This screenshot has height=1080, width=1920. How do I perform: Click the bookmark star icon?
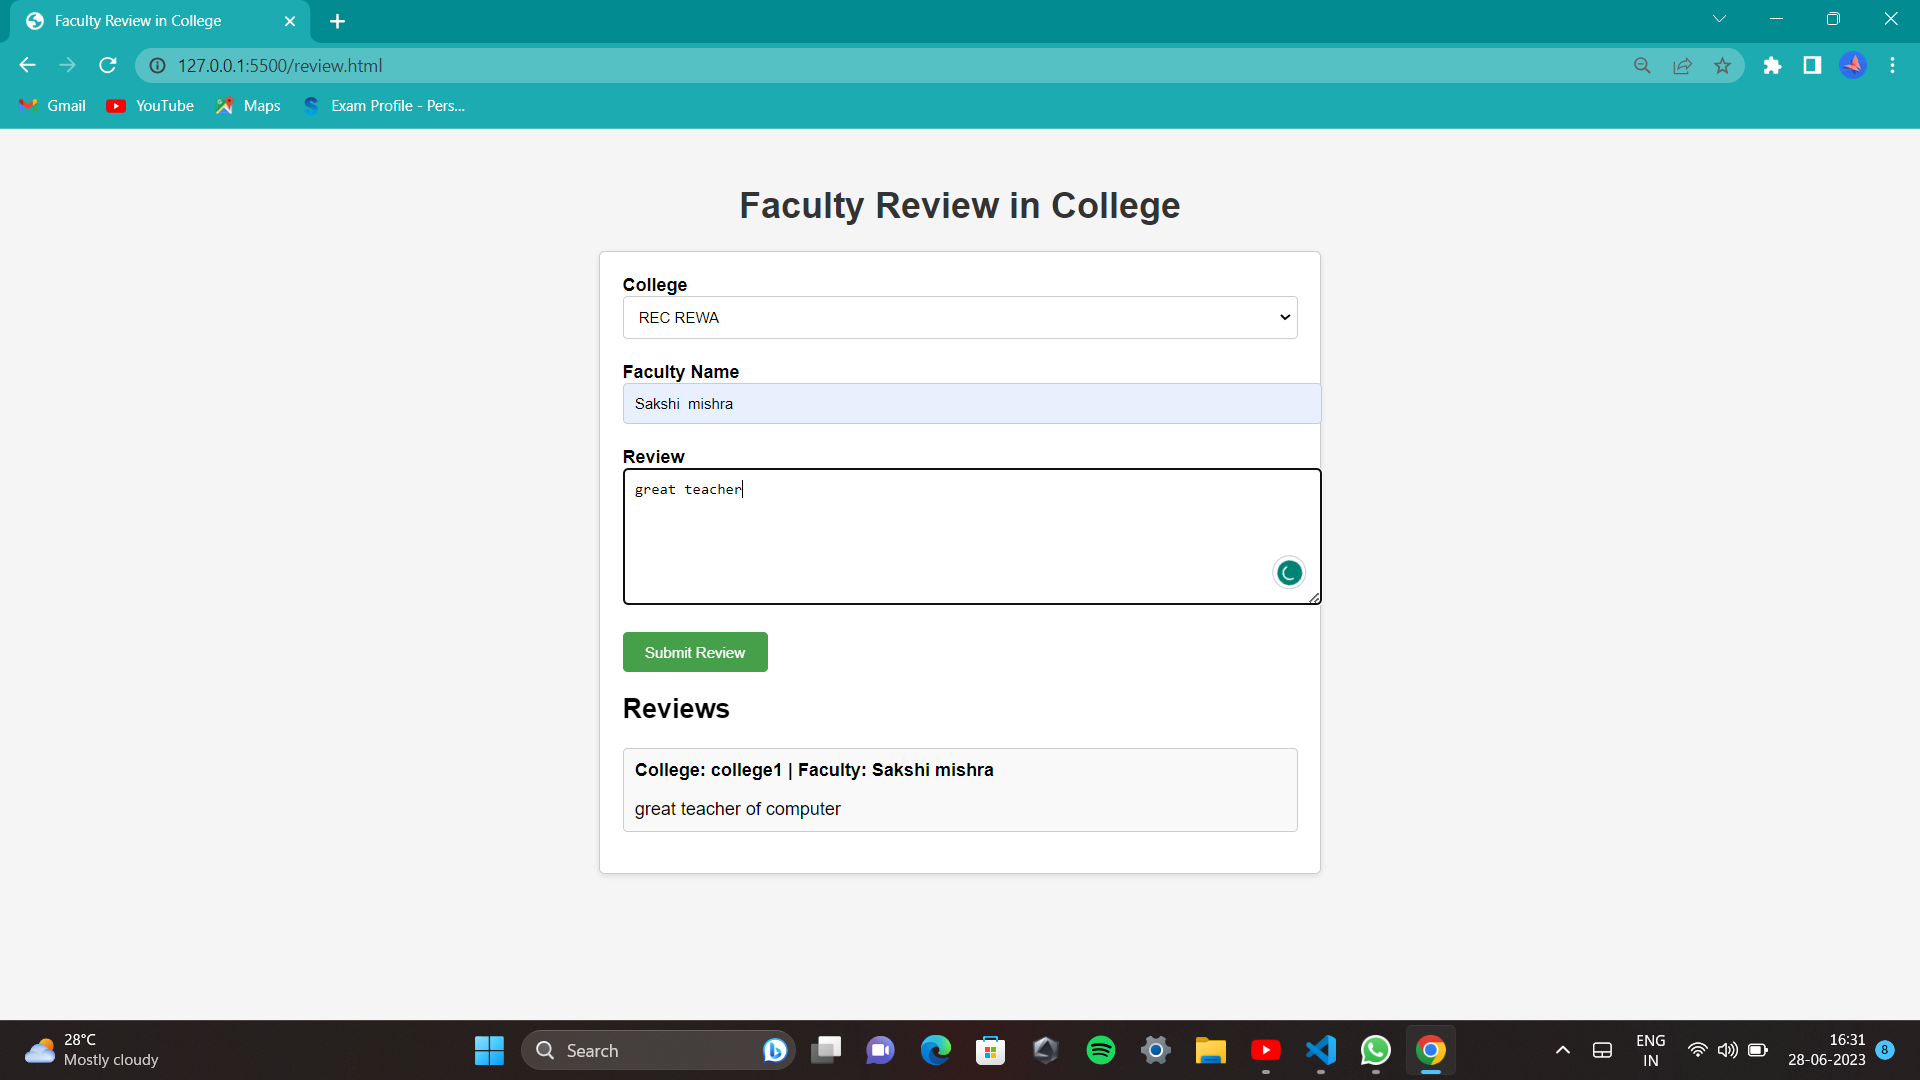[1722, 66]
